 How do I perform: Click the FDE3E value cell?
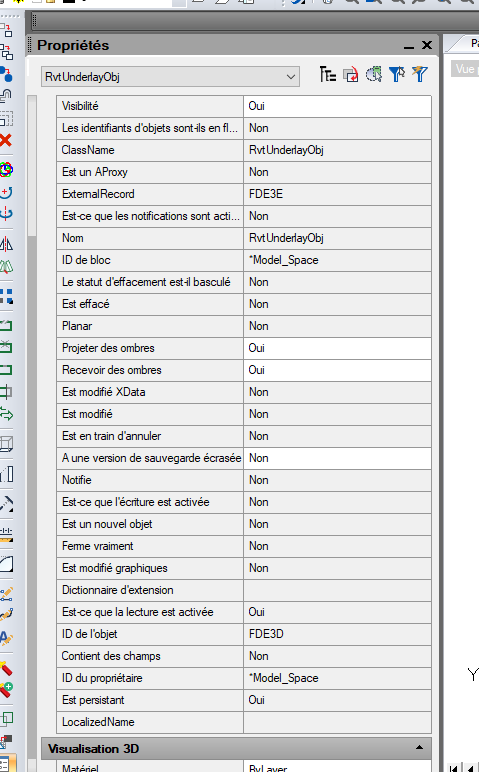click(x=337, y=194)
